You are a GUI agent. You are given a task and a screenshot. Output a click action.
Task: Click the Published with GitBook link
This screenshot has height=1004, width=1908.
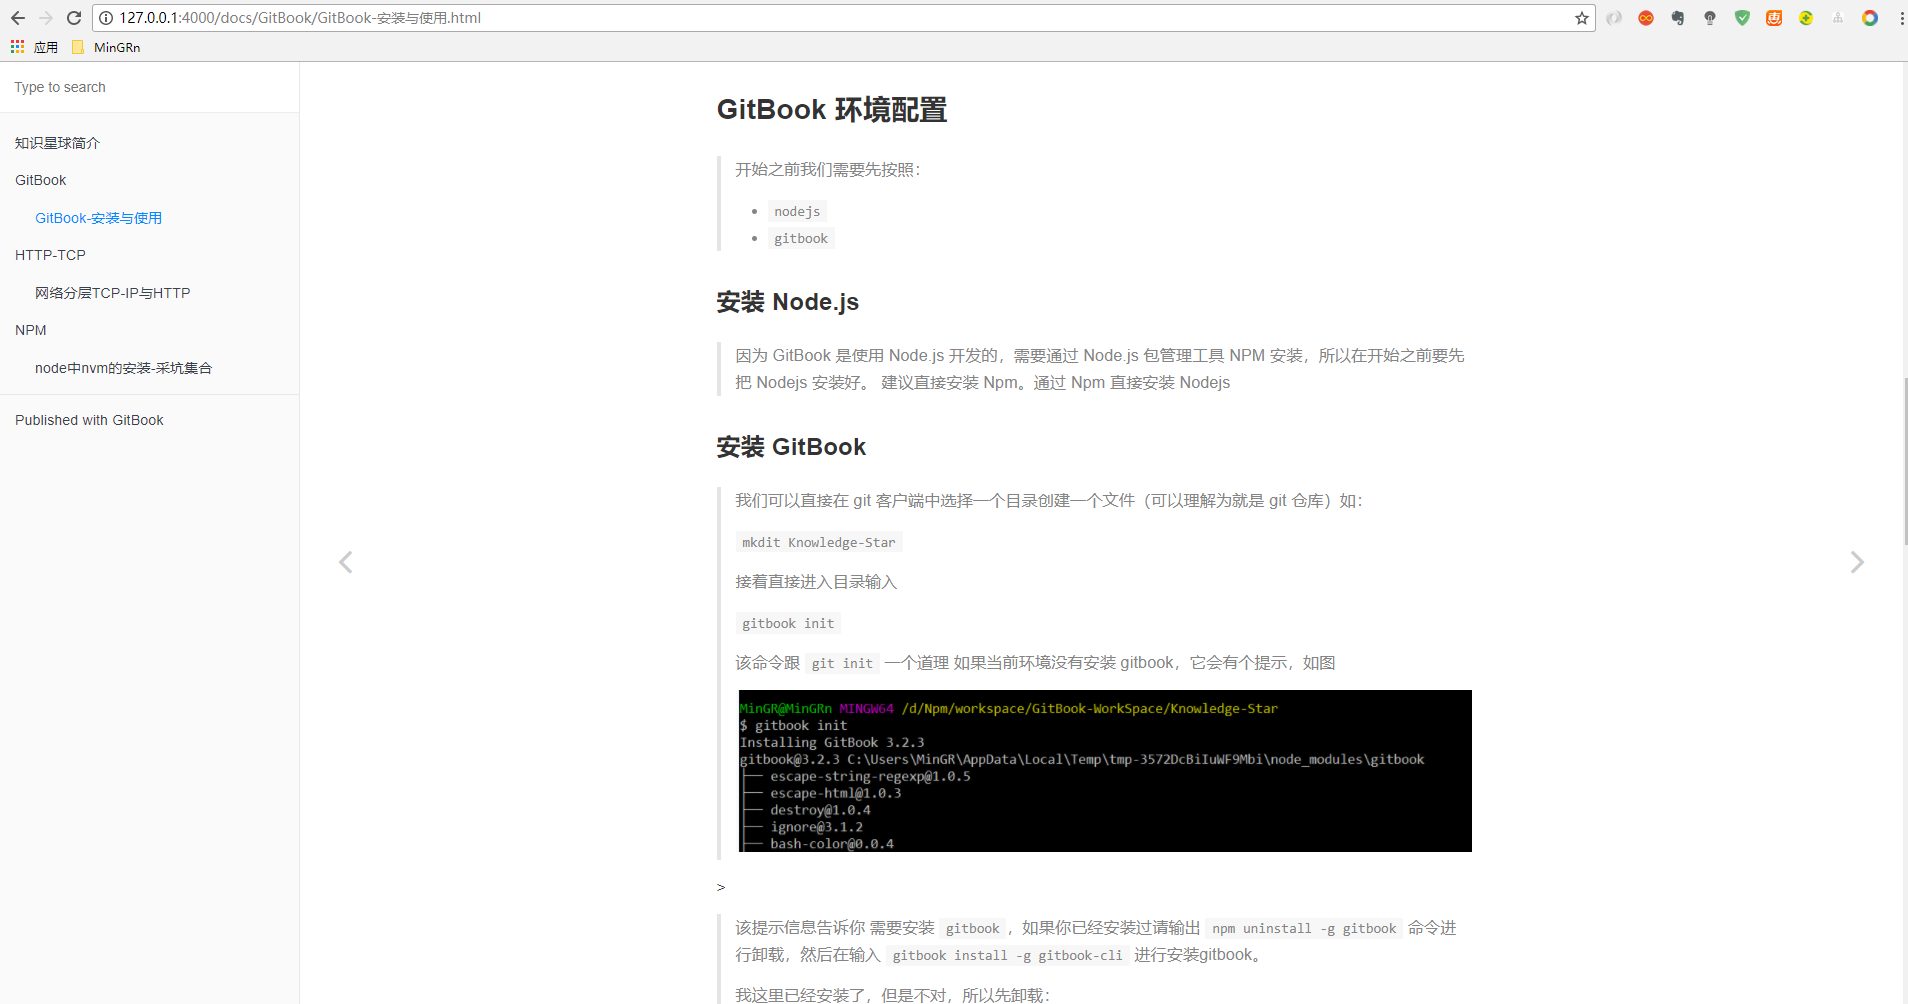point(89,420)
